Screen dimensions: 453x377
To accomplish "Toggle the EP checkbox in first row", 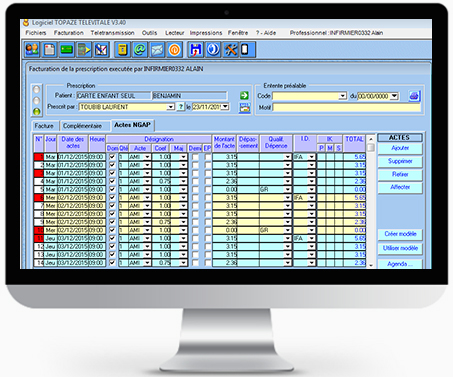I will point(208,157).
